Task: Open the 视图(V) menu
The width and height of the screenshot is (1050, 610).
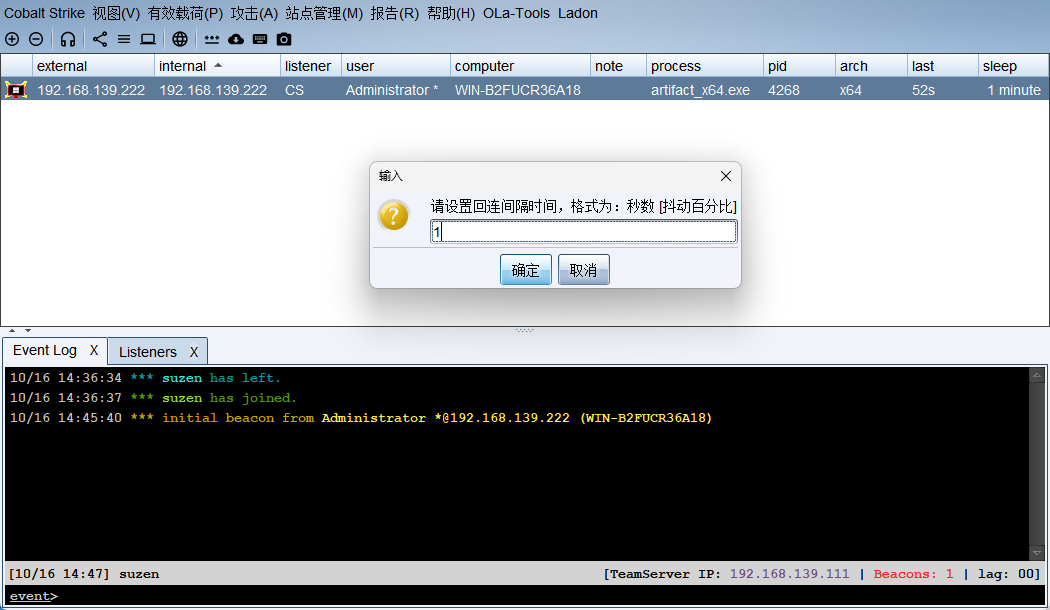Action: (x=117, y=13)
